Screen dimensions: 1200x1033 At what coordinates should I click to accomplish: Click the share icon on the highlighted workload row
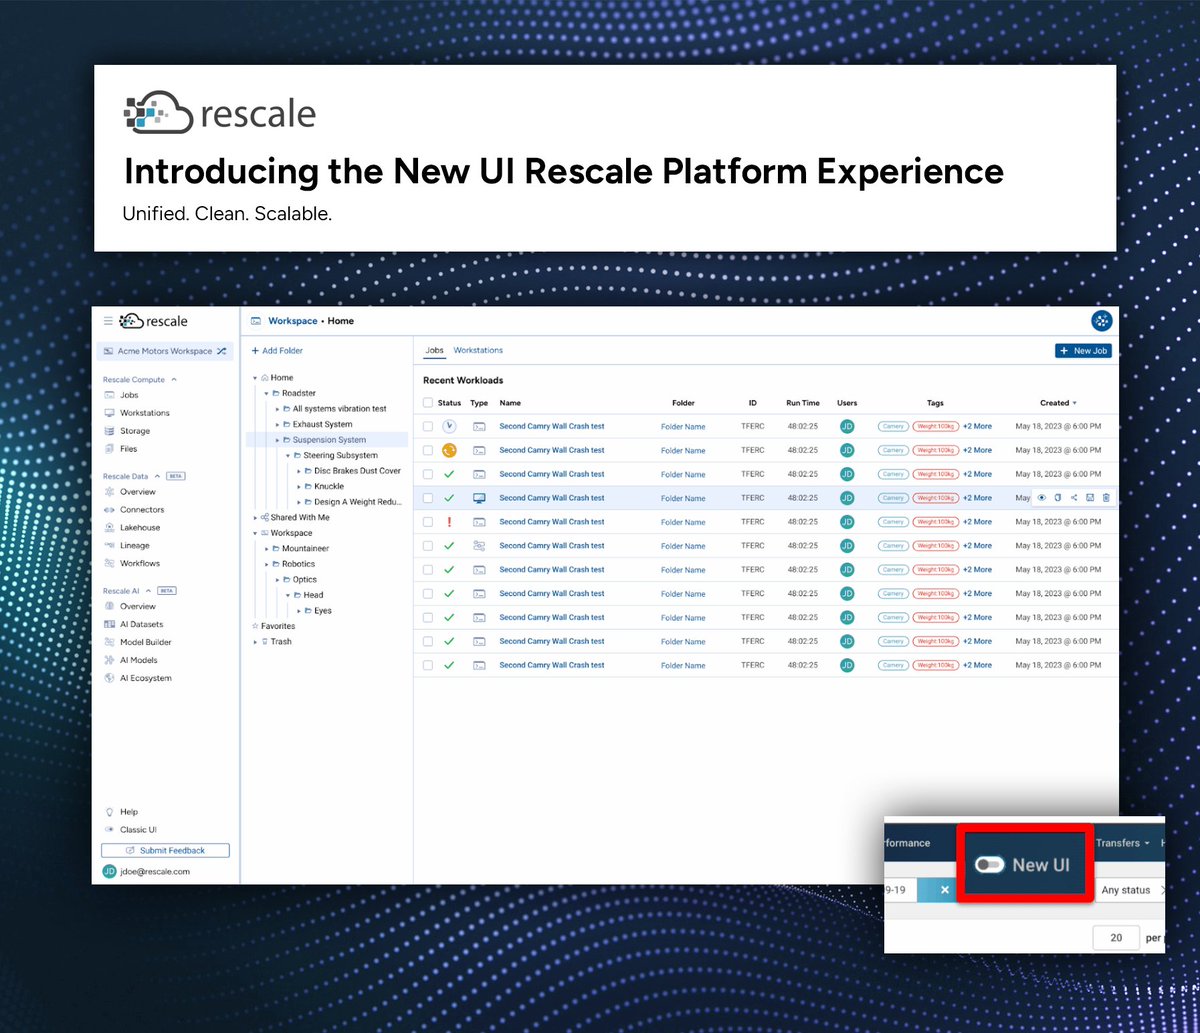click(1074, 497)
